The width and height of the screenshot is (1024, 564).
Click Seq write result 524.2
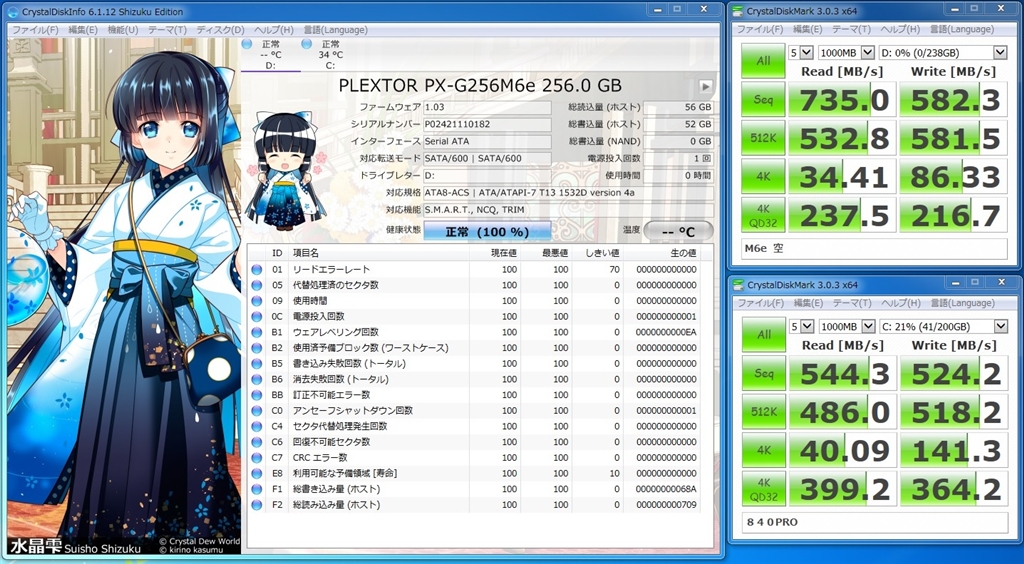coord(953,373)
